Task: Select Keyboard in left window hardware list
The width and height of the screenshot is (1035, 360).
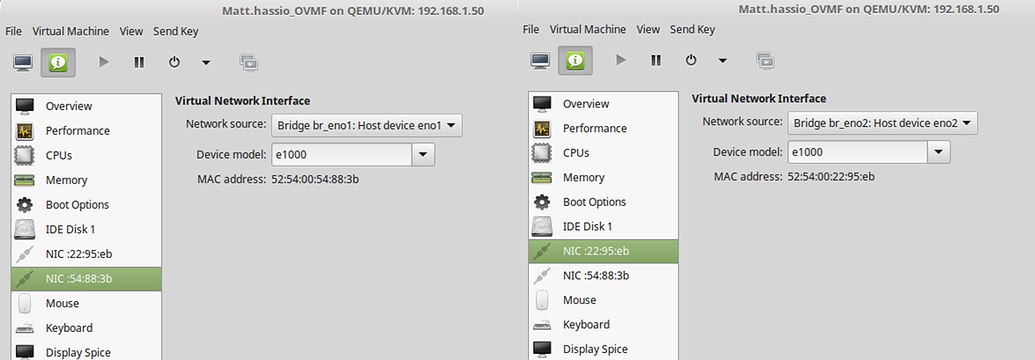Action: 86,328
